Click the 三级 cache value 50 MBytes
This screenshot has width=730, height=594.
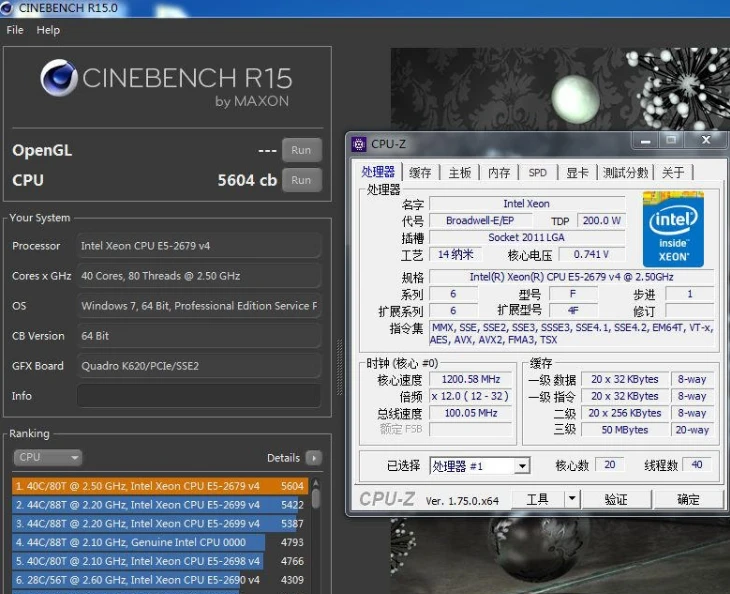pyautogui.click(x=625, y=430)
